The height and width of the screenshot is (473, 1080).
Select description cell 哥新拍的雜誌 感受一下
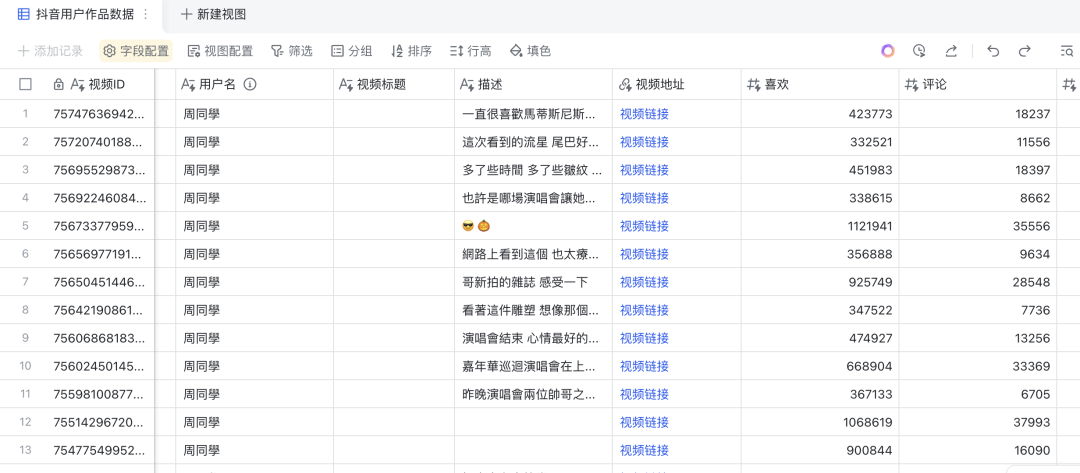tap(533, 282)
